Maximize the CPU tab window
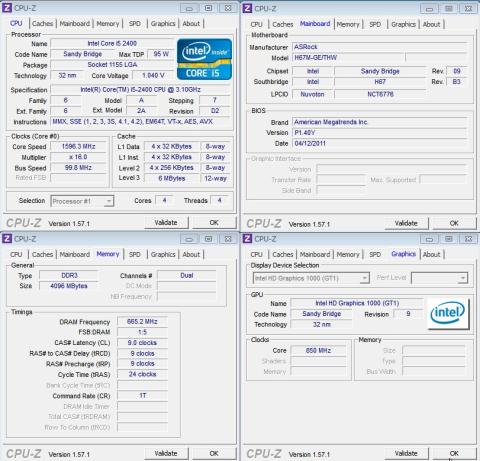The width and height of the screenshot is (480, 461). click(208, 8)
